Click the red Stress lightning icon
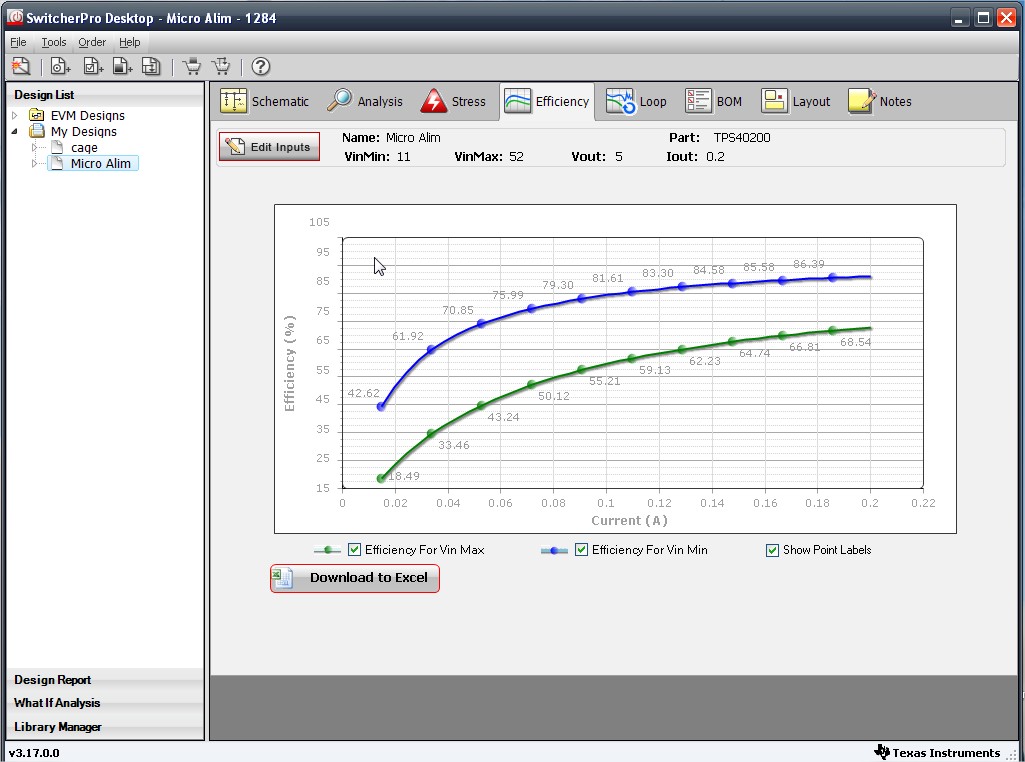Image resolution: width=1025 pixels, height=762 pixels. [x=433, y=101]
